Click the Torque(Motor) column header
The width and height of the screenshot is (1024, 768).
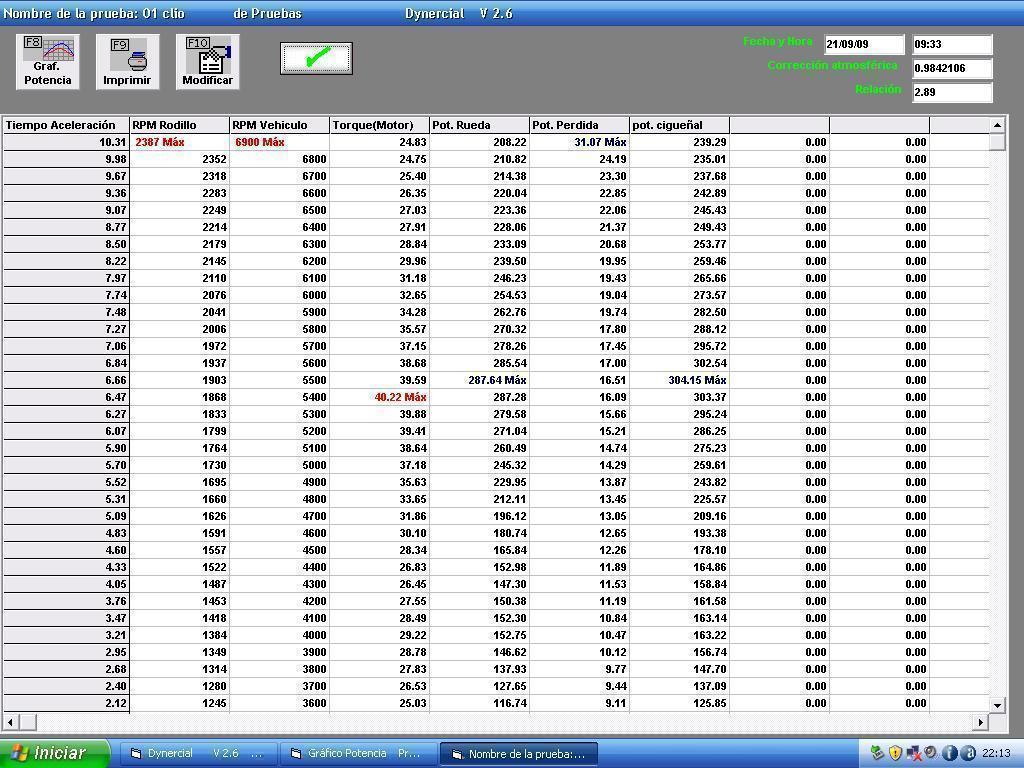pyautogui.click(x=379, y=125)
